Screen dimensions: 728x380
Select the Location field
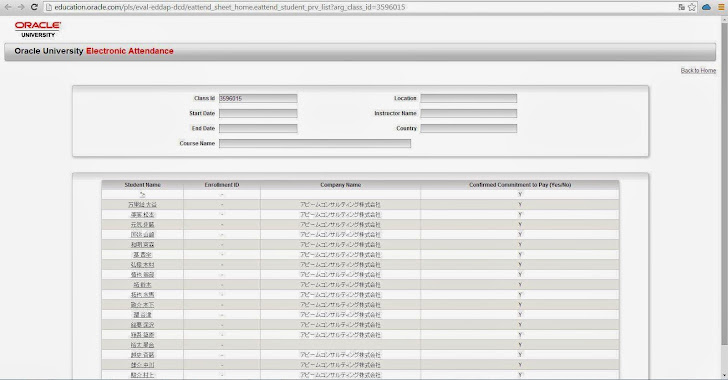pyautogui.click(x=468, y=98)
